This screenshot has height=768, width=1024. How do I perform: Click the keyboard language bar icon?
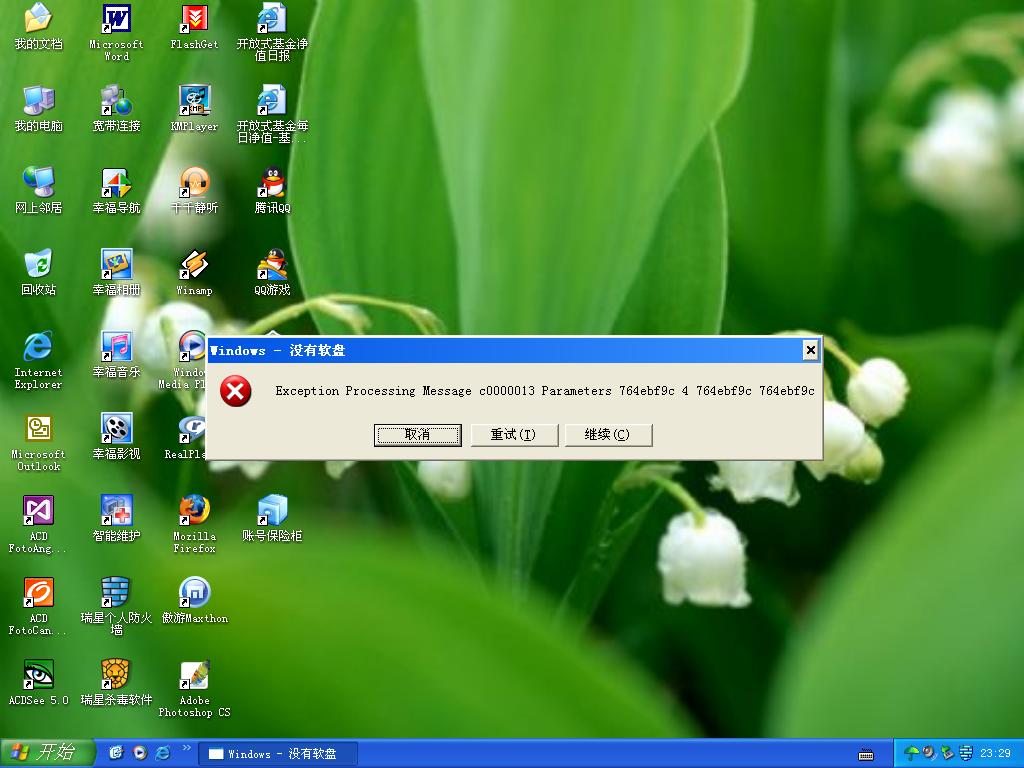866,755
